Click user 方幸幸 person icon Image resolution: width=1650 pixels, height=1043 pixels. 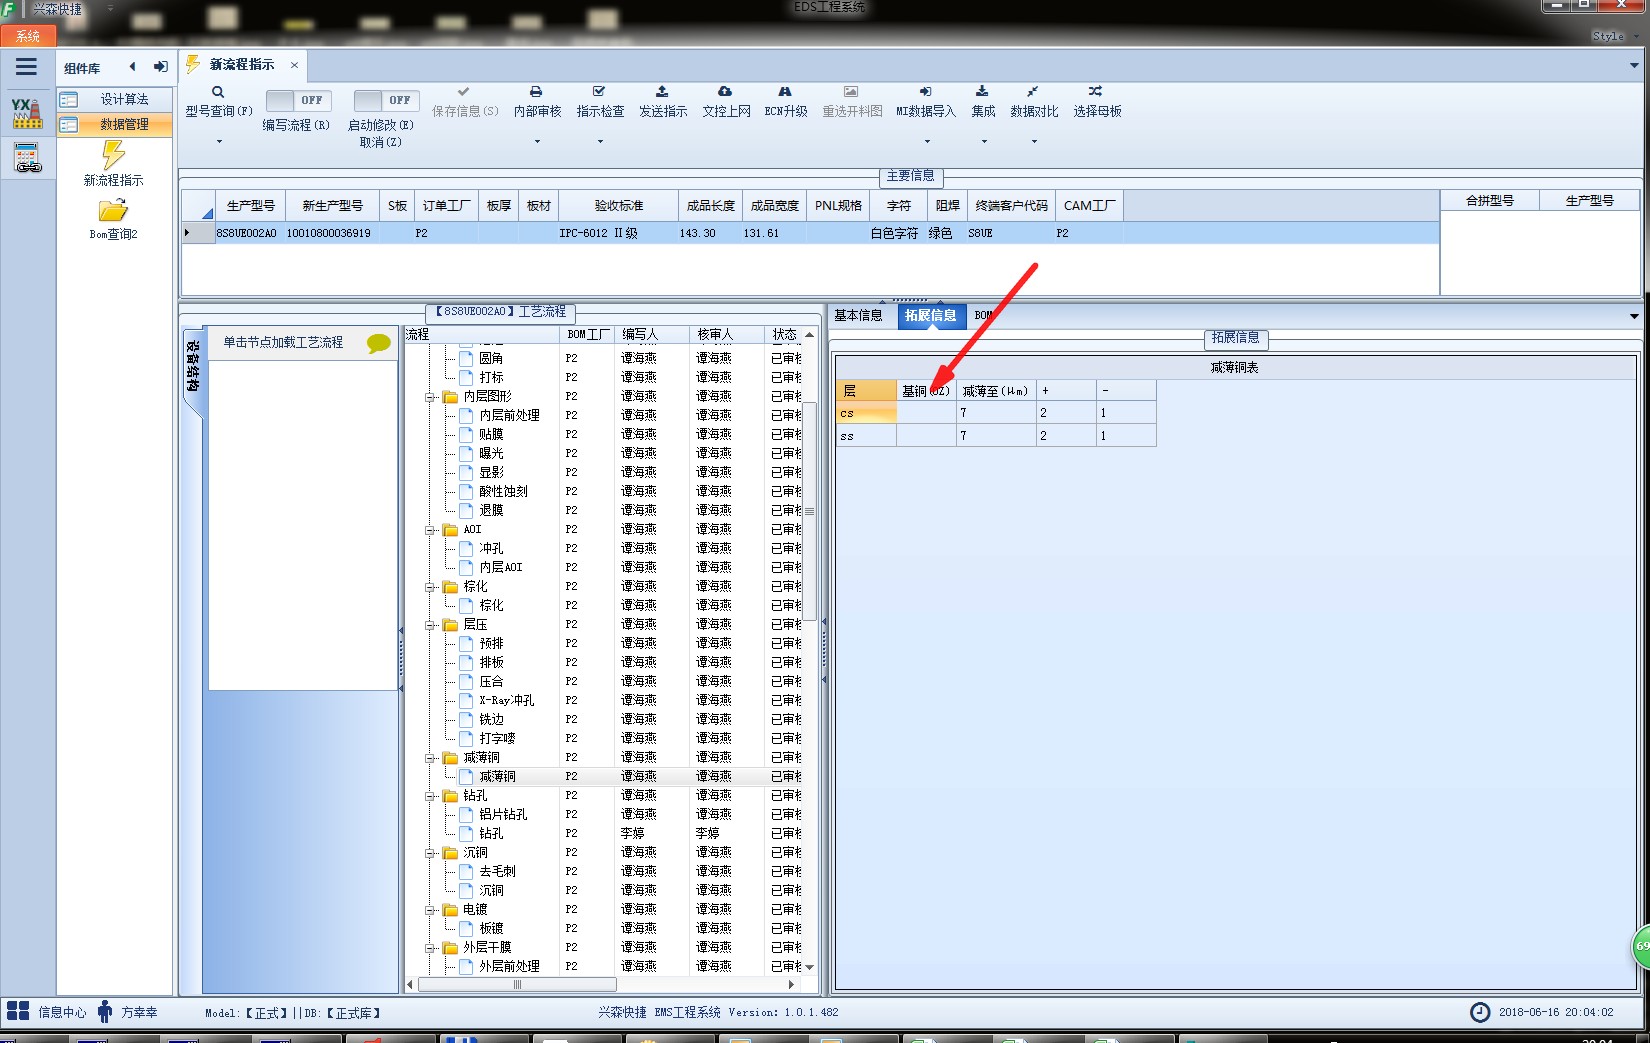105,1011
